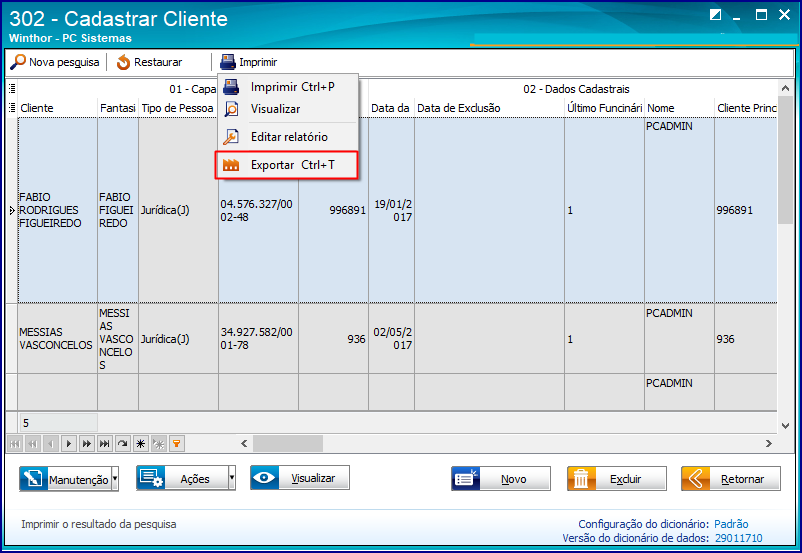Go to next record arrow

tap(69, 444)
